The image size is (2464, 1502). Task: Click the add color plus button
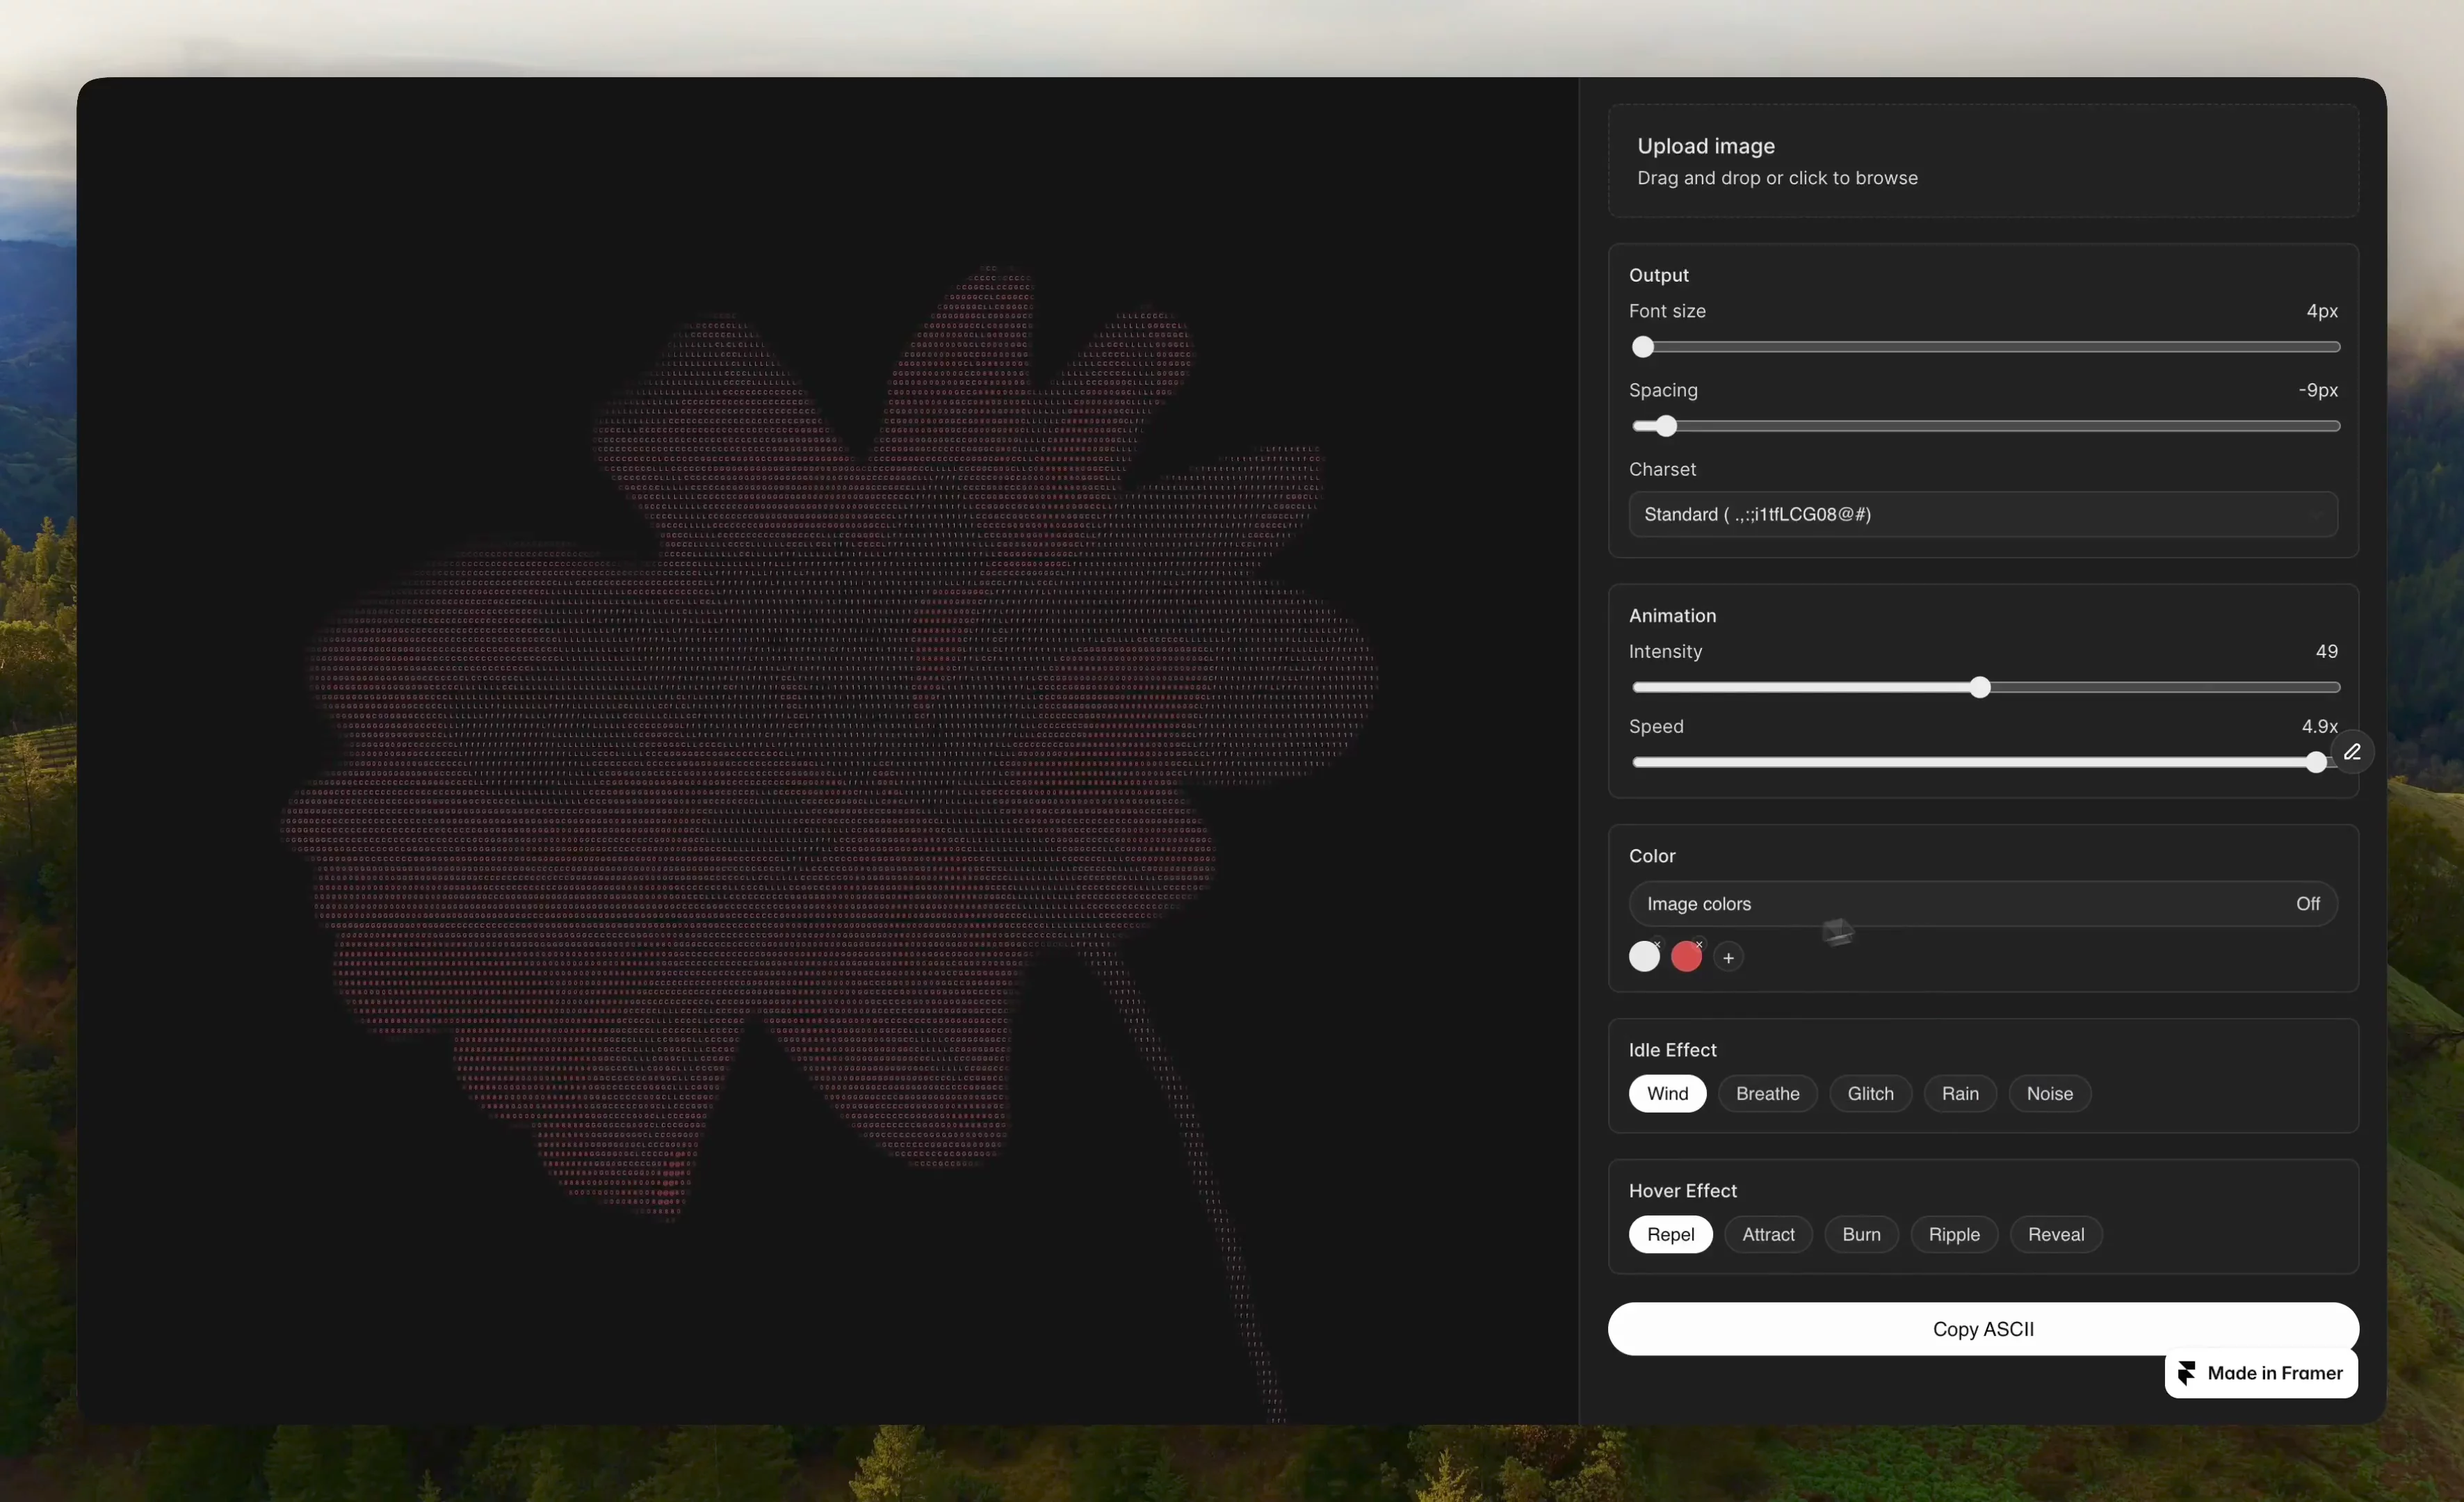pyautogui.click(x=1728, y=958)
